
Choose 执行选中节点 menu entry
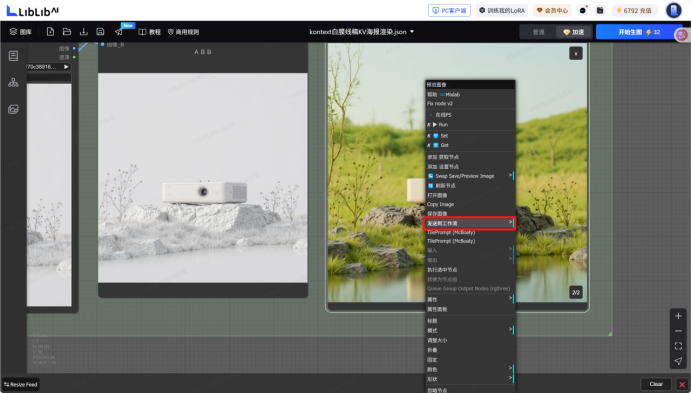pyautogui.click(x=470, y=270)
